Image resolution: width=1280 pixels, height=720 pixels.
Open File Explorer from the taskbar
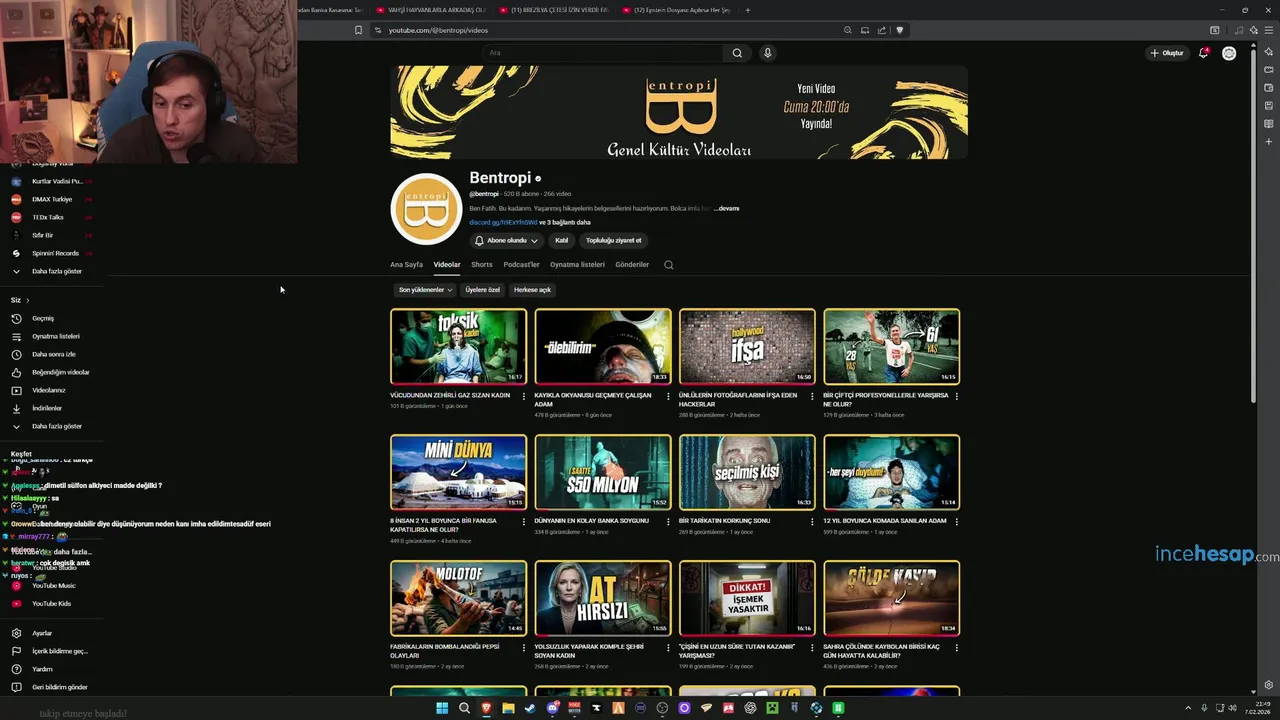tap(508, 708)
